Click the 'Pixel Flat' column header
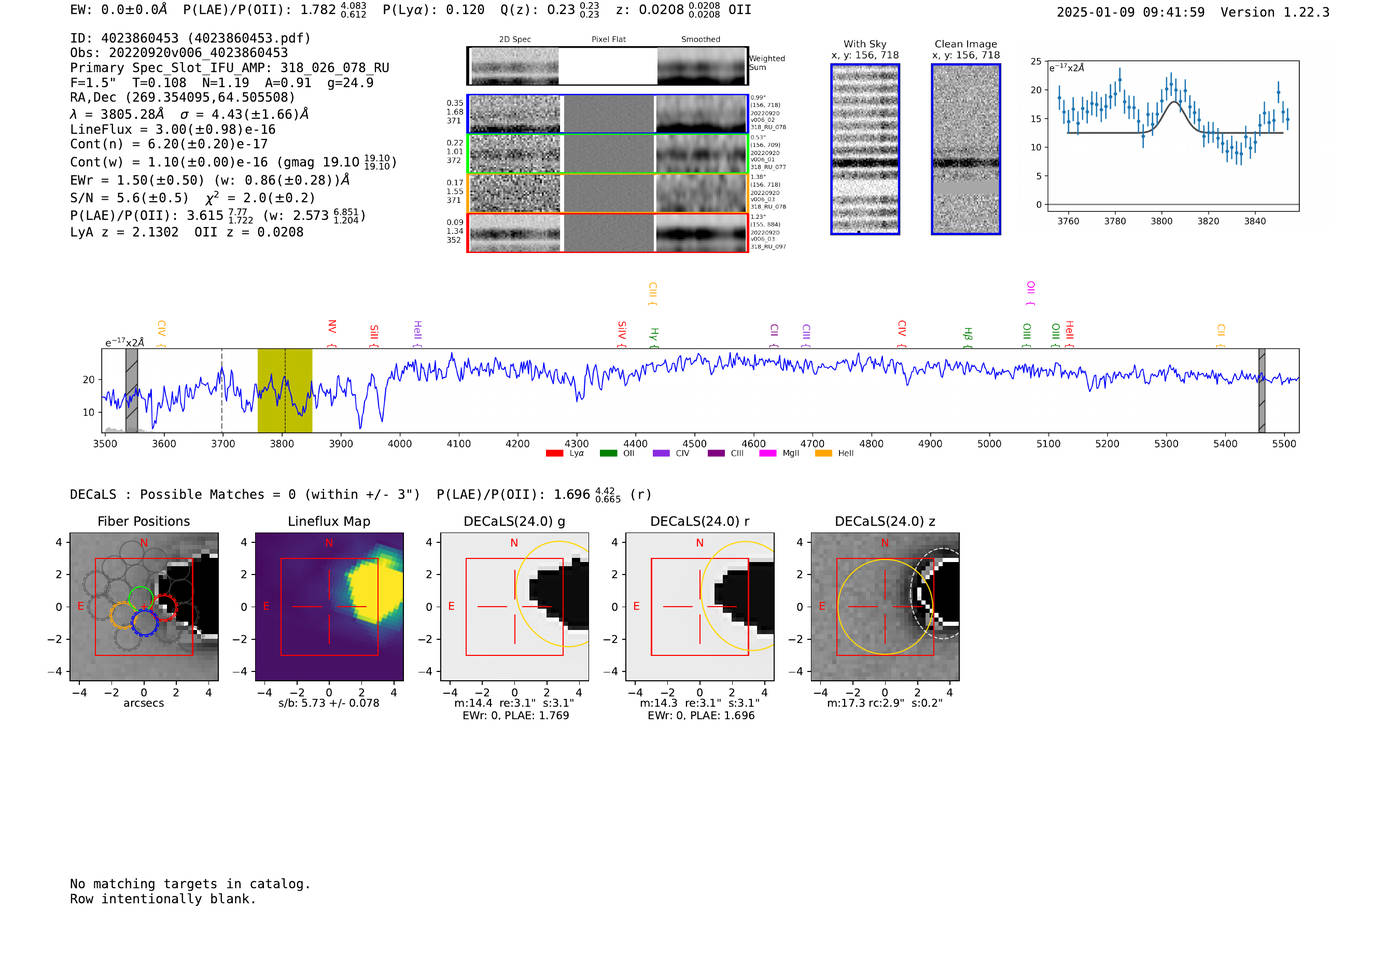The height and width of the screenshot is (953, 1400). click(608, 40)
